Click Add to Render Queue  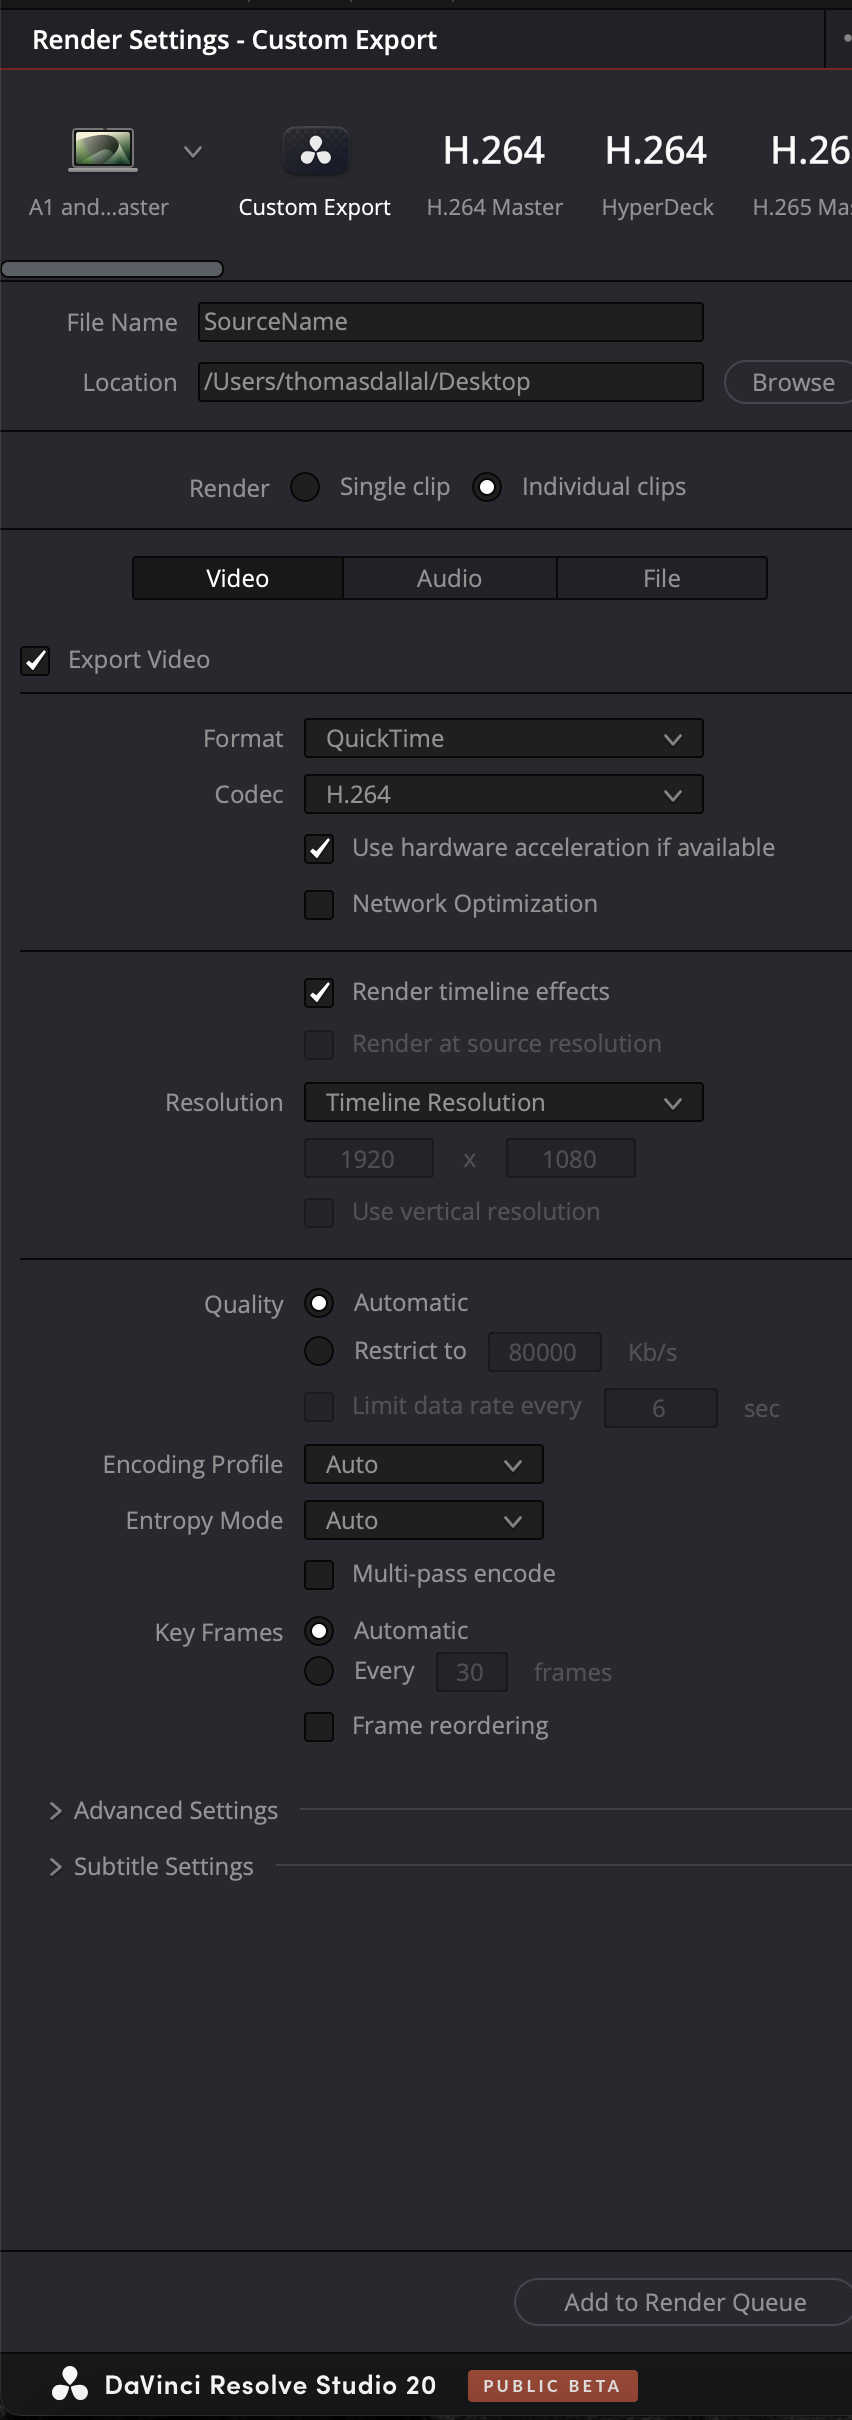point(684,2302)
